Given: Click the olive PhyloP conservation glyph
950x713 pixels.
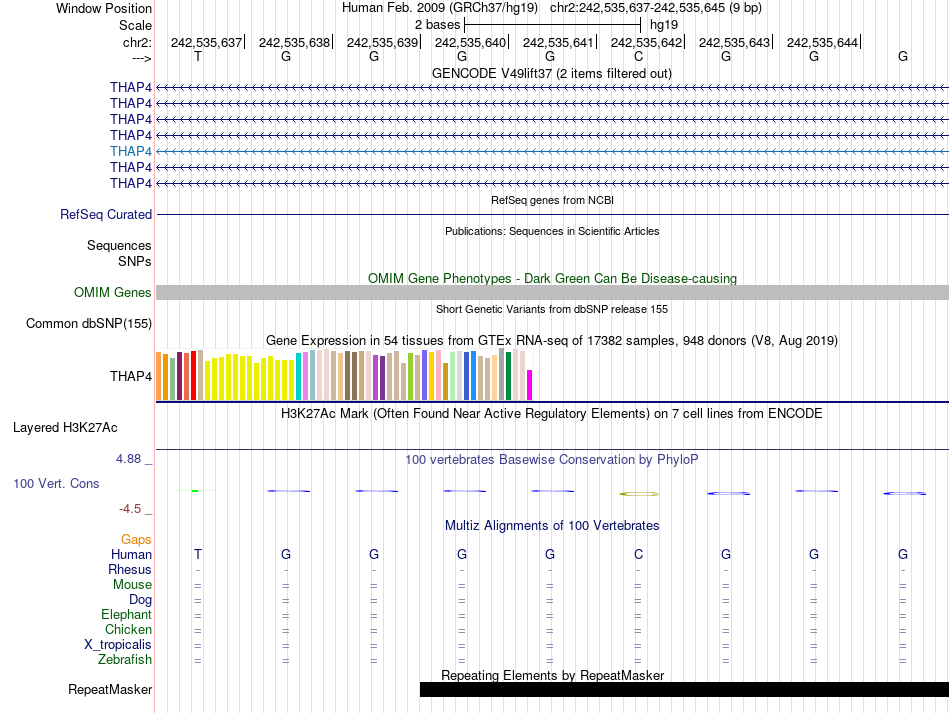Looking at the screenshot, I should pos(638,493).
